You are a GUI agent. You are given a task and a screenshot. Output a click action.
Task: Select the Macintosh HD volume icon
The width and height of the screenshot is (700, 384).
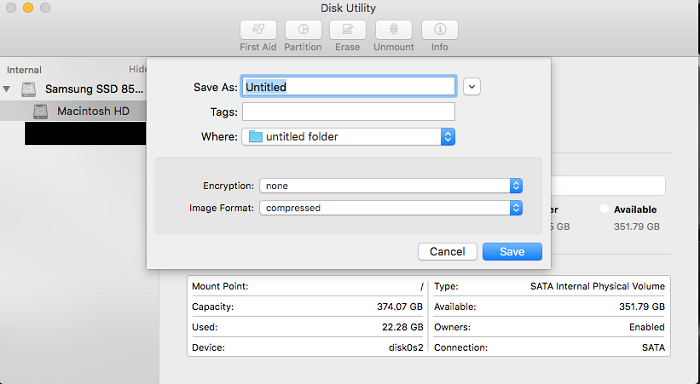pyautogui.click(x=41, y=111)
